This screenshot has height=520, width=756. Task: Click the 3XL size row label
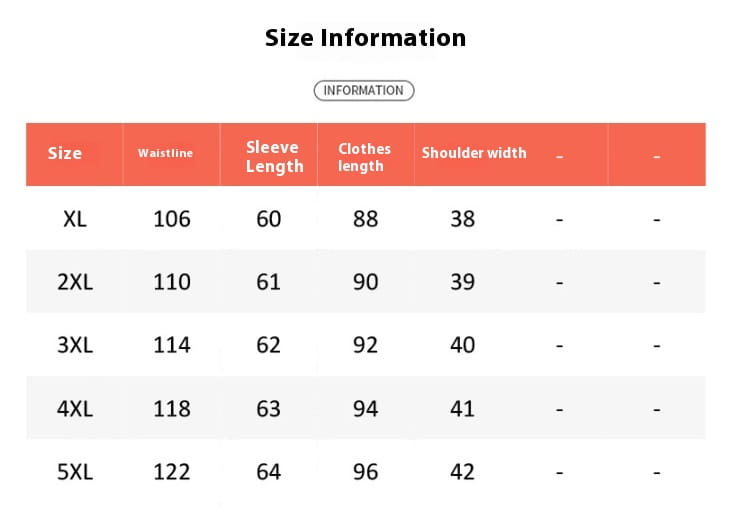pyautogui.click(x=75, y=345)
